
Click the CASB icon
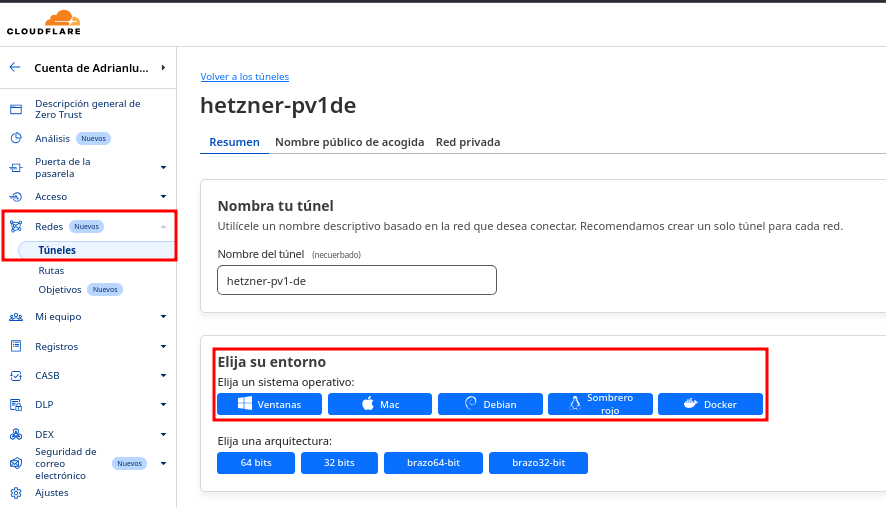click(16, 375)
